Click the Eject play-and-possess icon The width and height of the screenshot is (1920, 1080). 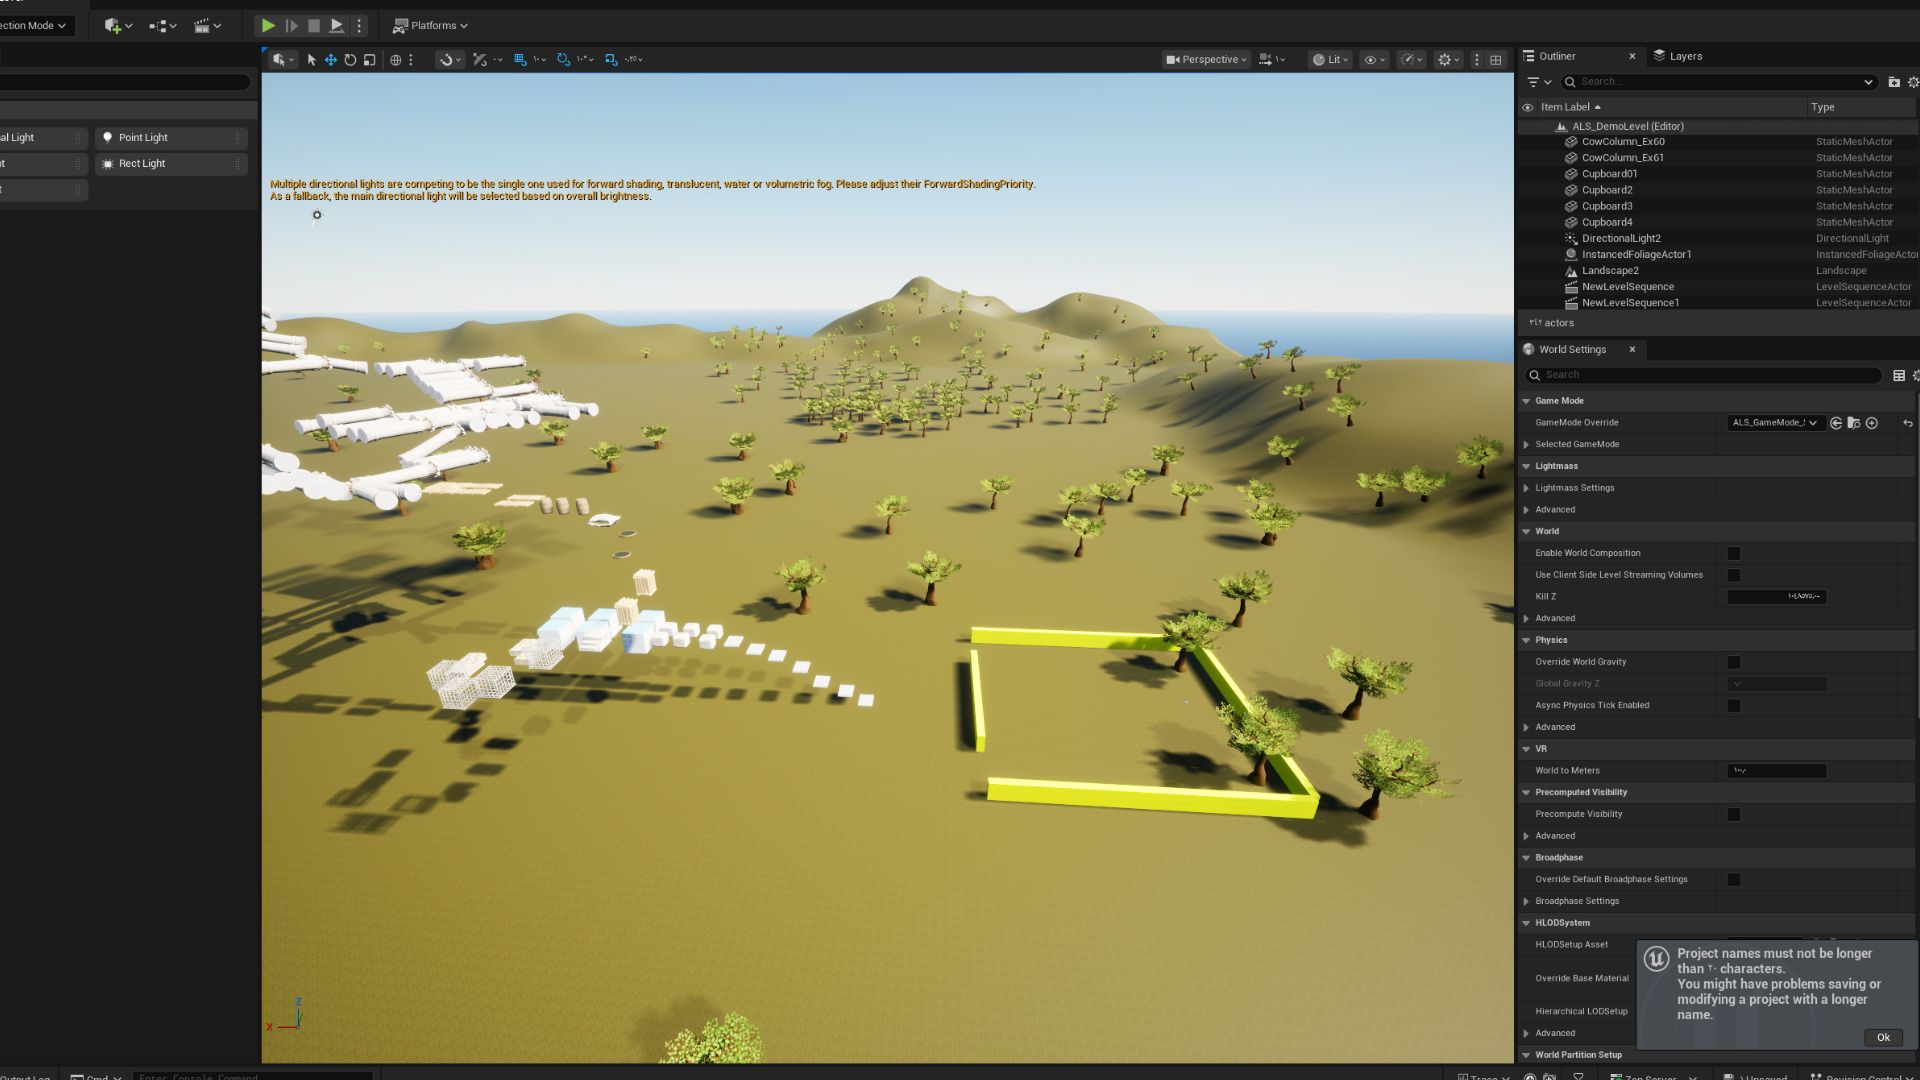(337, 26)
